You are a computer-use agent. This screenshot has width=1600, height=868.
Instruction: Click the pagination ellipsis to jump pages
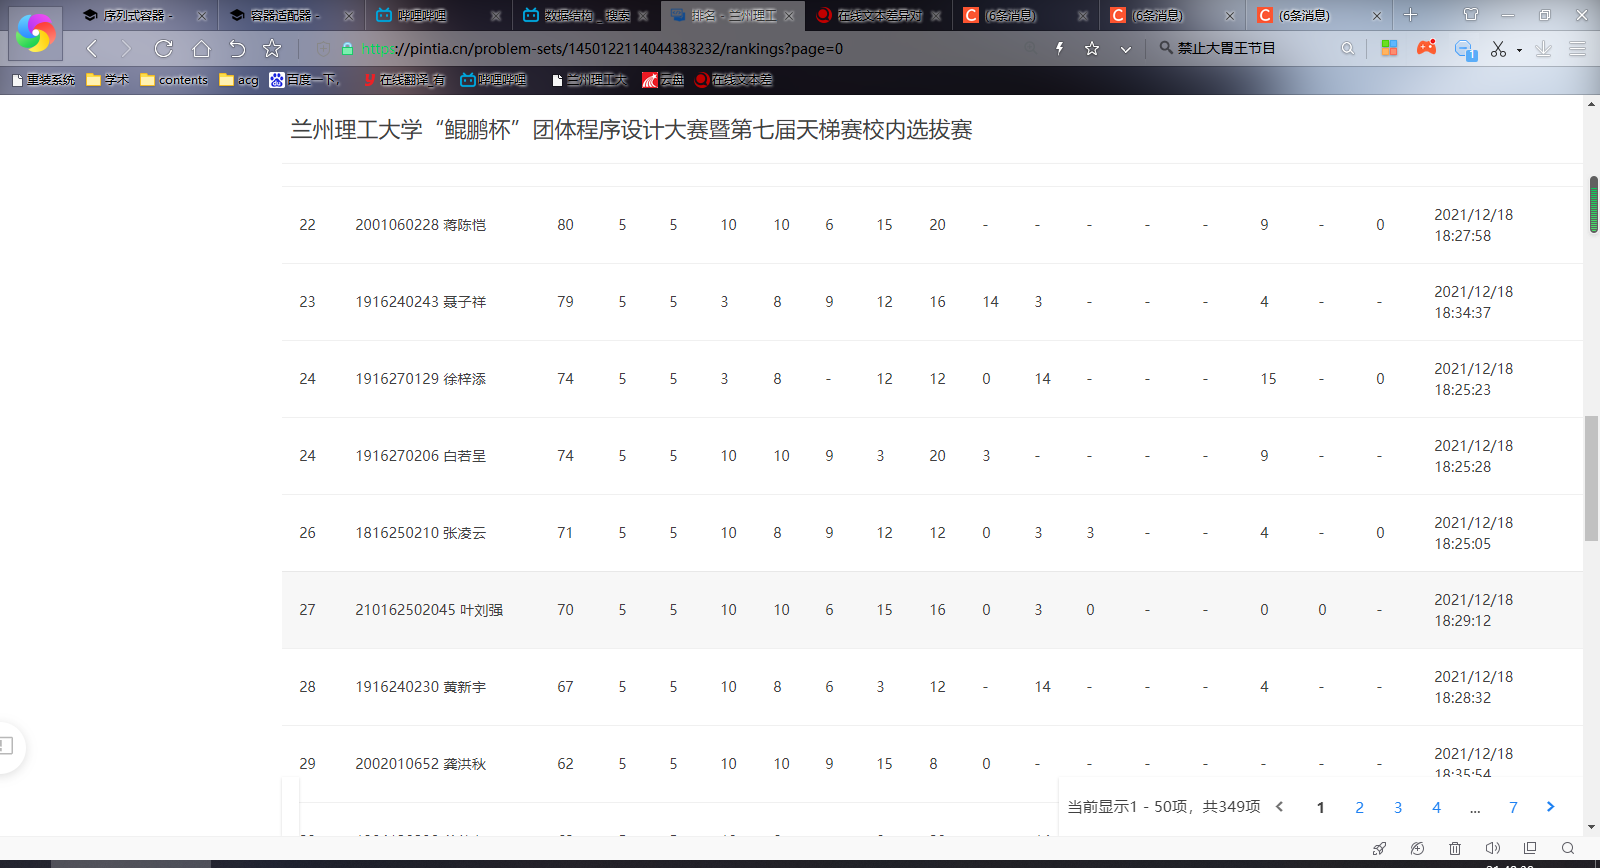(1475, 808)
